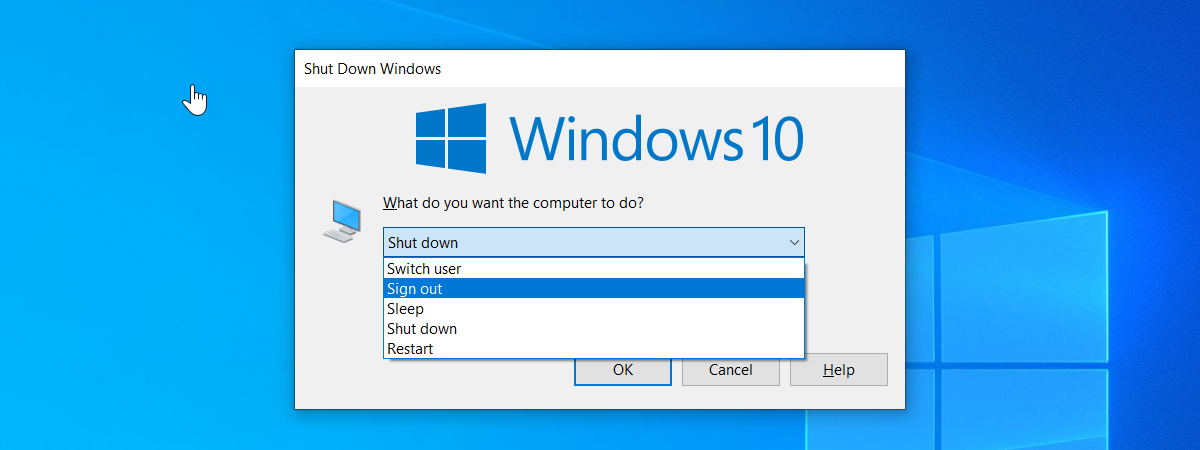This screenshot has width=1200, height=450.
Task: Select Shut down in the open list
Action: click(x=594, y=329)
